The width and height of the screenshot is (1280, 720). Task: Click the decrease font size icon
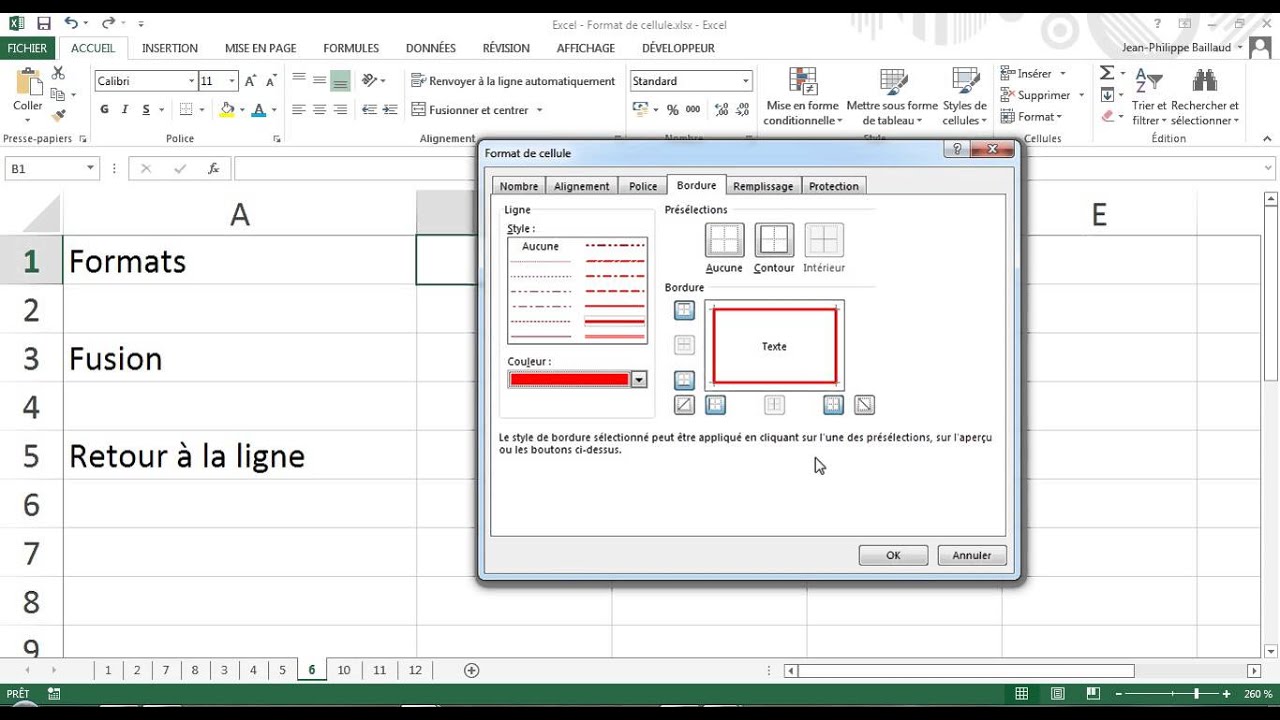coord(270,81)
